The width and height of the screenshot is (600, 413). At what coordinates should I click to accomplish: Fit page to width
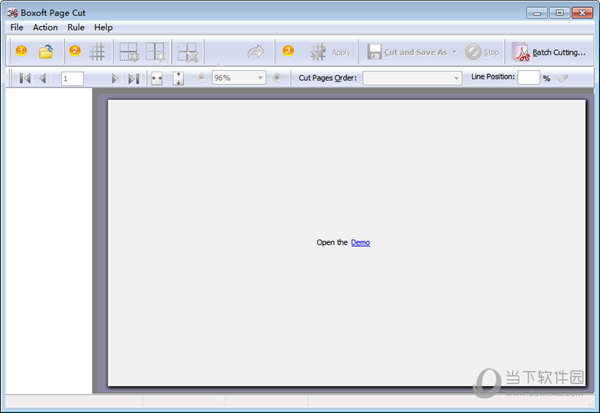coord(157,78)
